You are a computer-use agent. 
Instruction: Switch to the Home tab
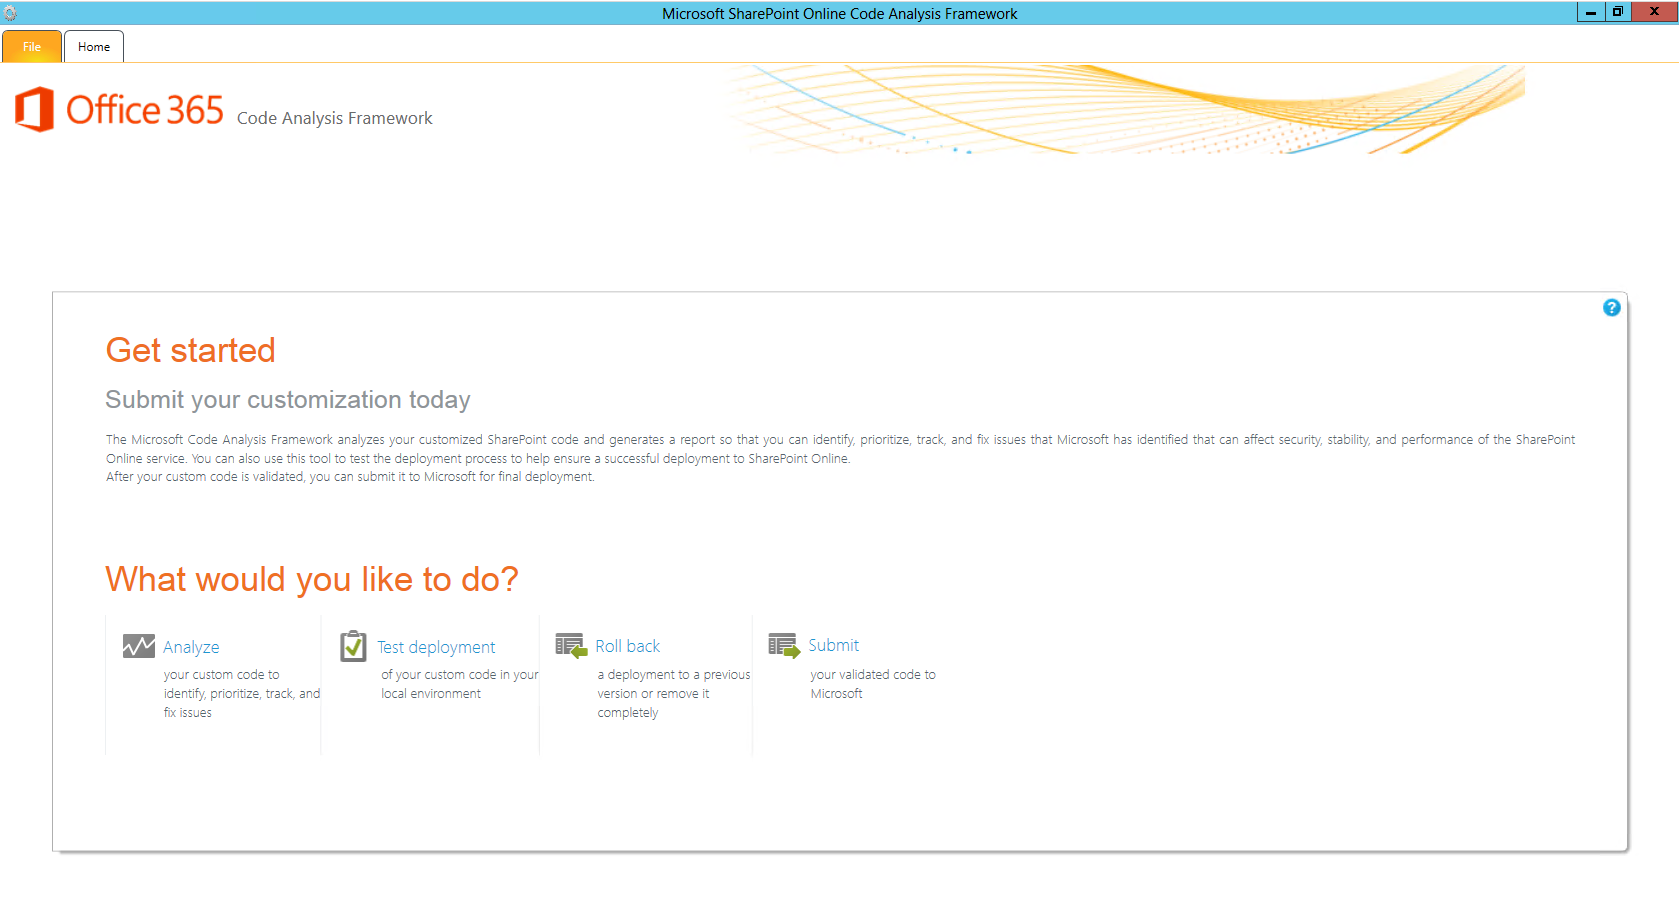[x=94, y=47]
